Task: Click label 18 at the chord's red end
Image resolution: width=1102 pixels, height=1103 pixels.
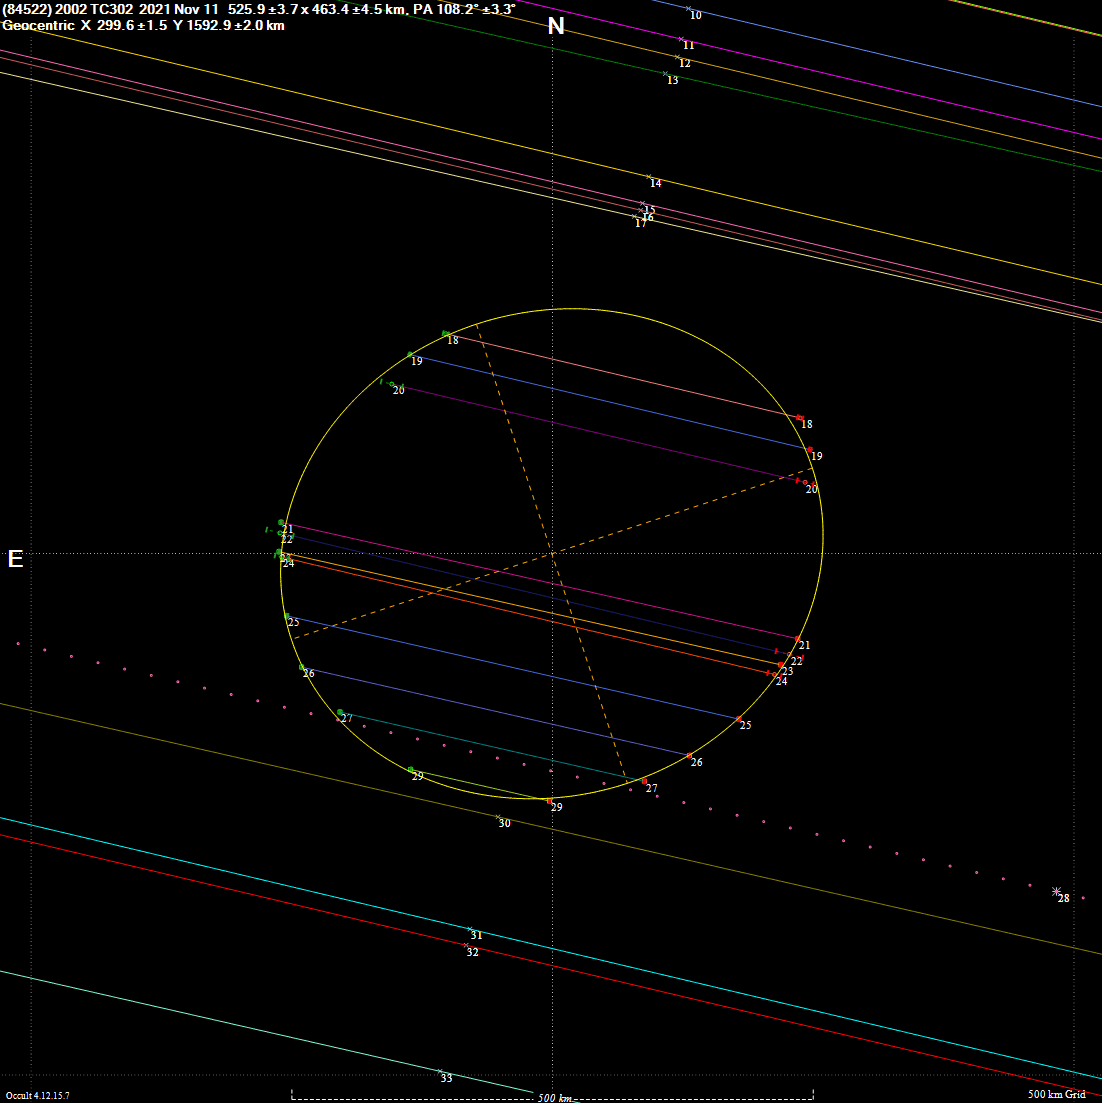Action: (807, 424)
